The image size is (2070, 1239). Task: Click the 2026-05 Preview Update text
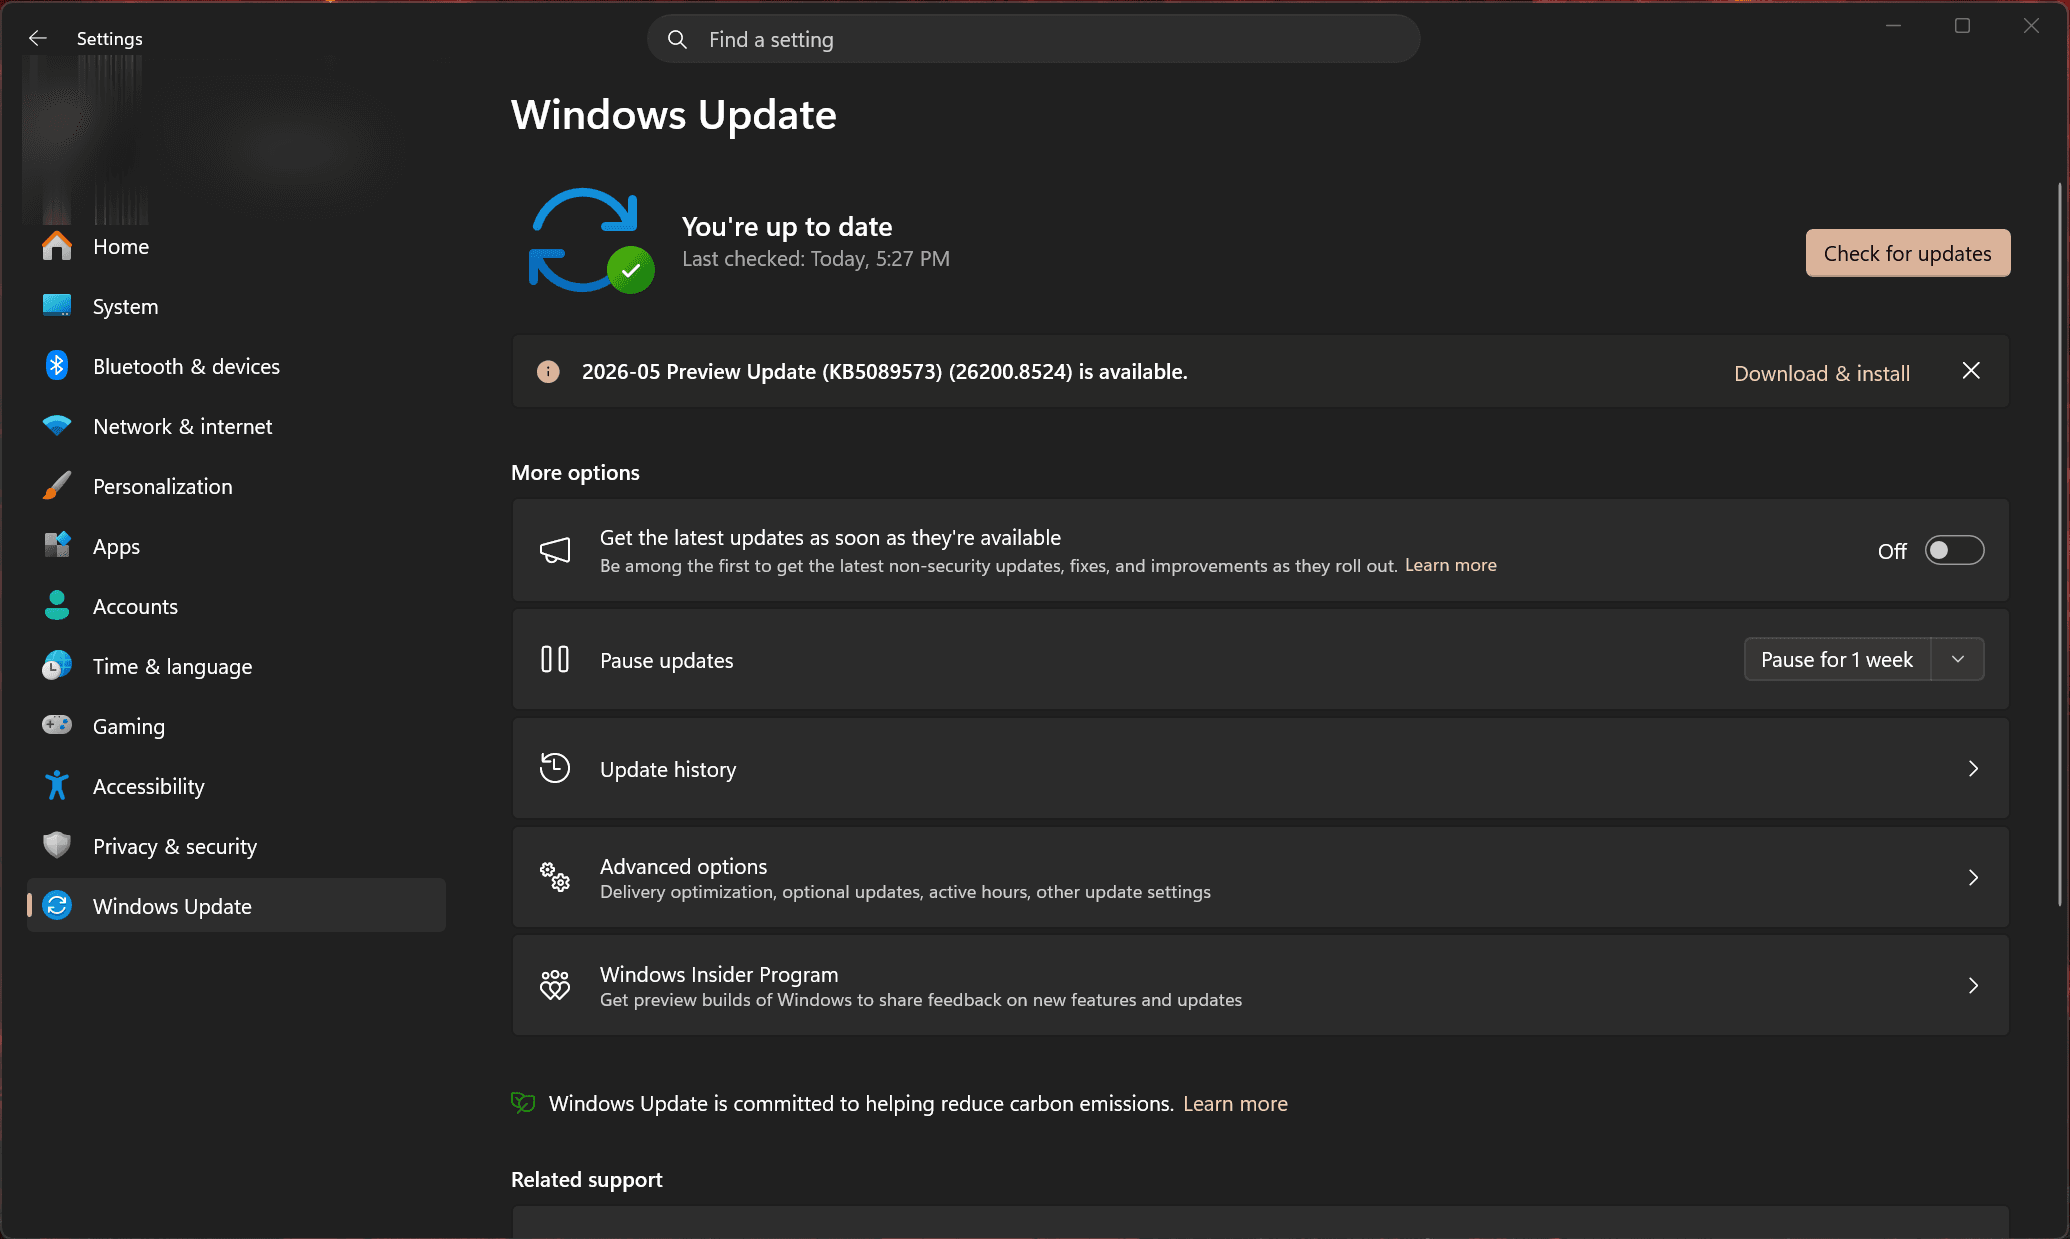pyautogui.click(x=885, y=372)
